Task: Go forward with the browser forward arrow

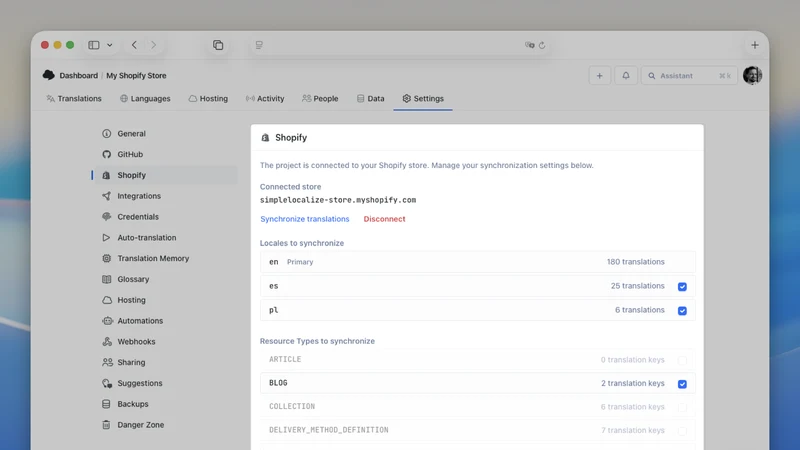Action: 154,45
